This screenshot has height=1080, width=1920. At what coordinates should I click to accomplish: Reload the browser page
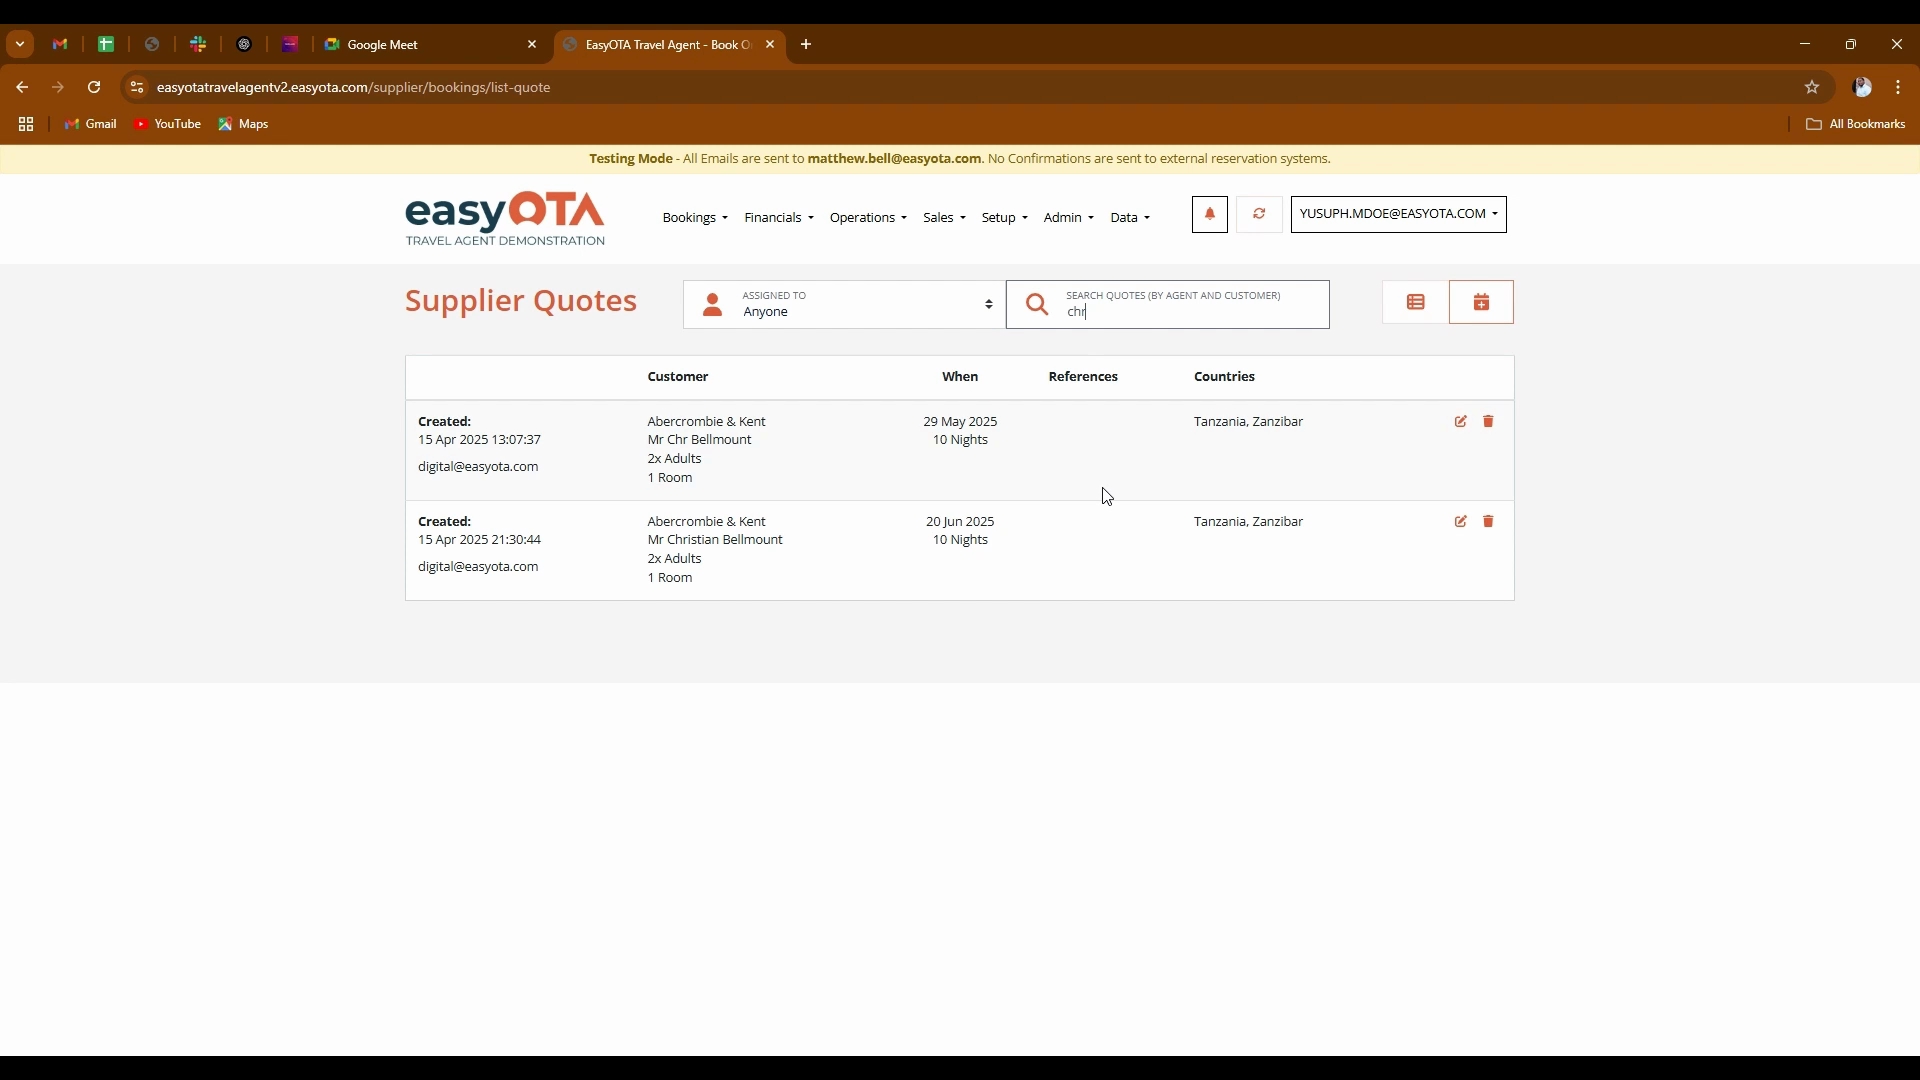point(94,87)
